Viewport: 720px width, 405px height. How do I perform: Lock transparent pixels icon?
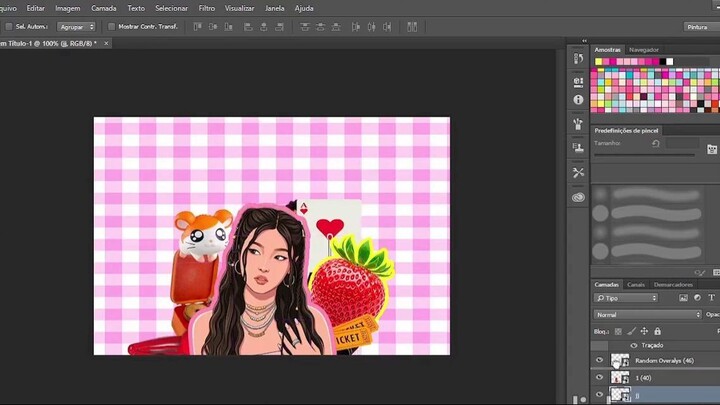(x=618, y=332)
